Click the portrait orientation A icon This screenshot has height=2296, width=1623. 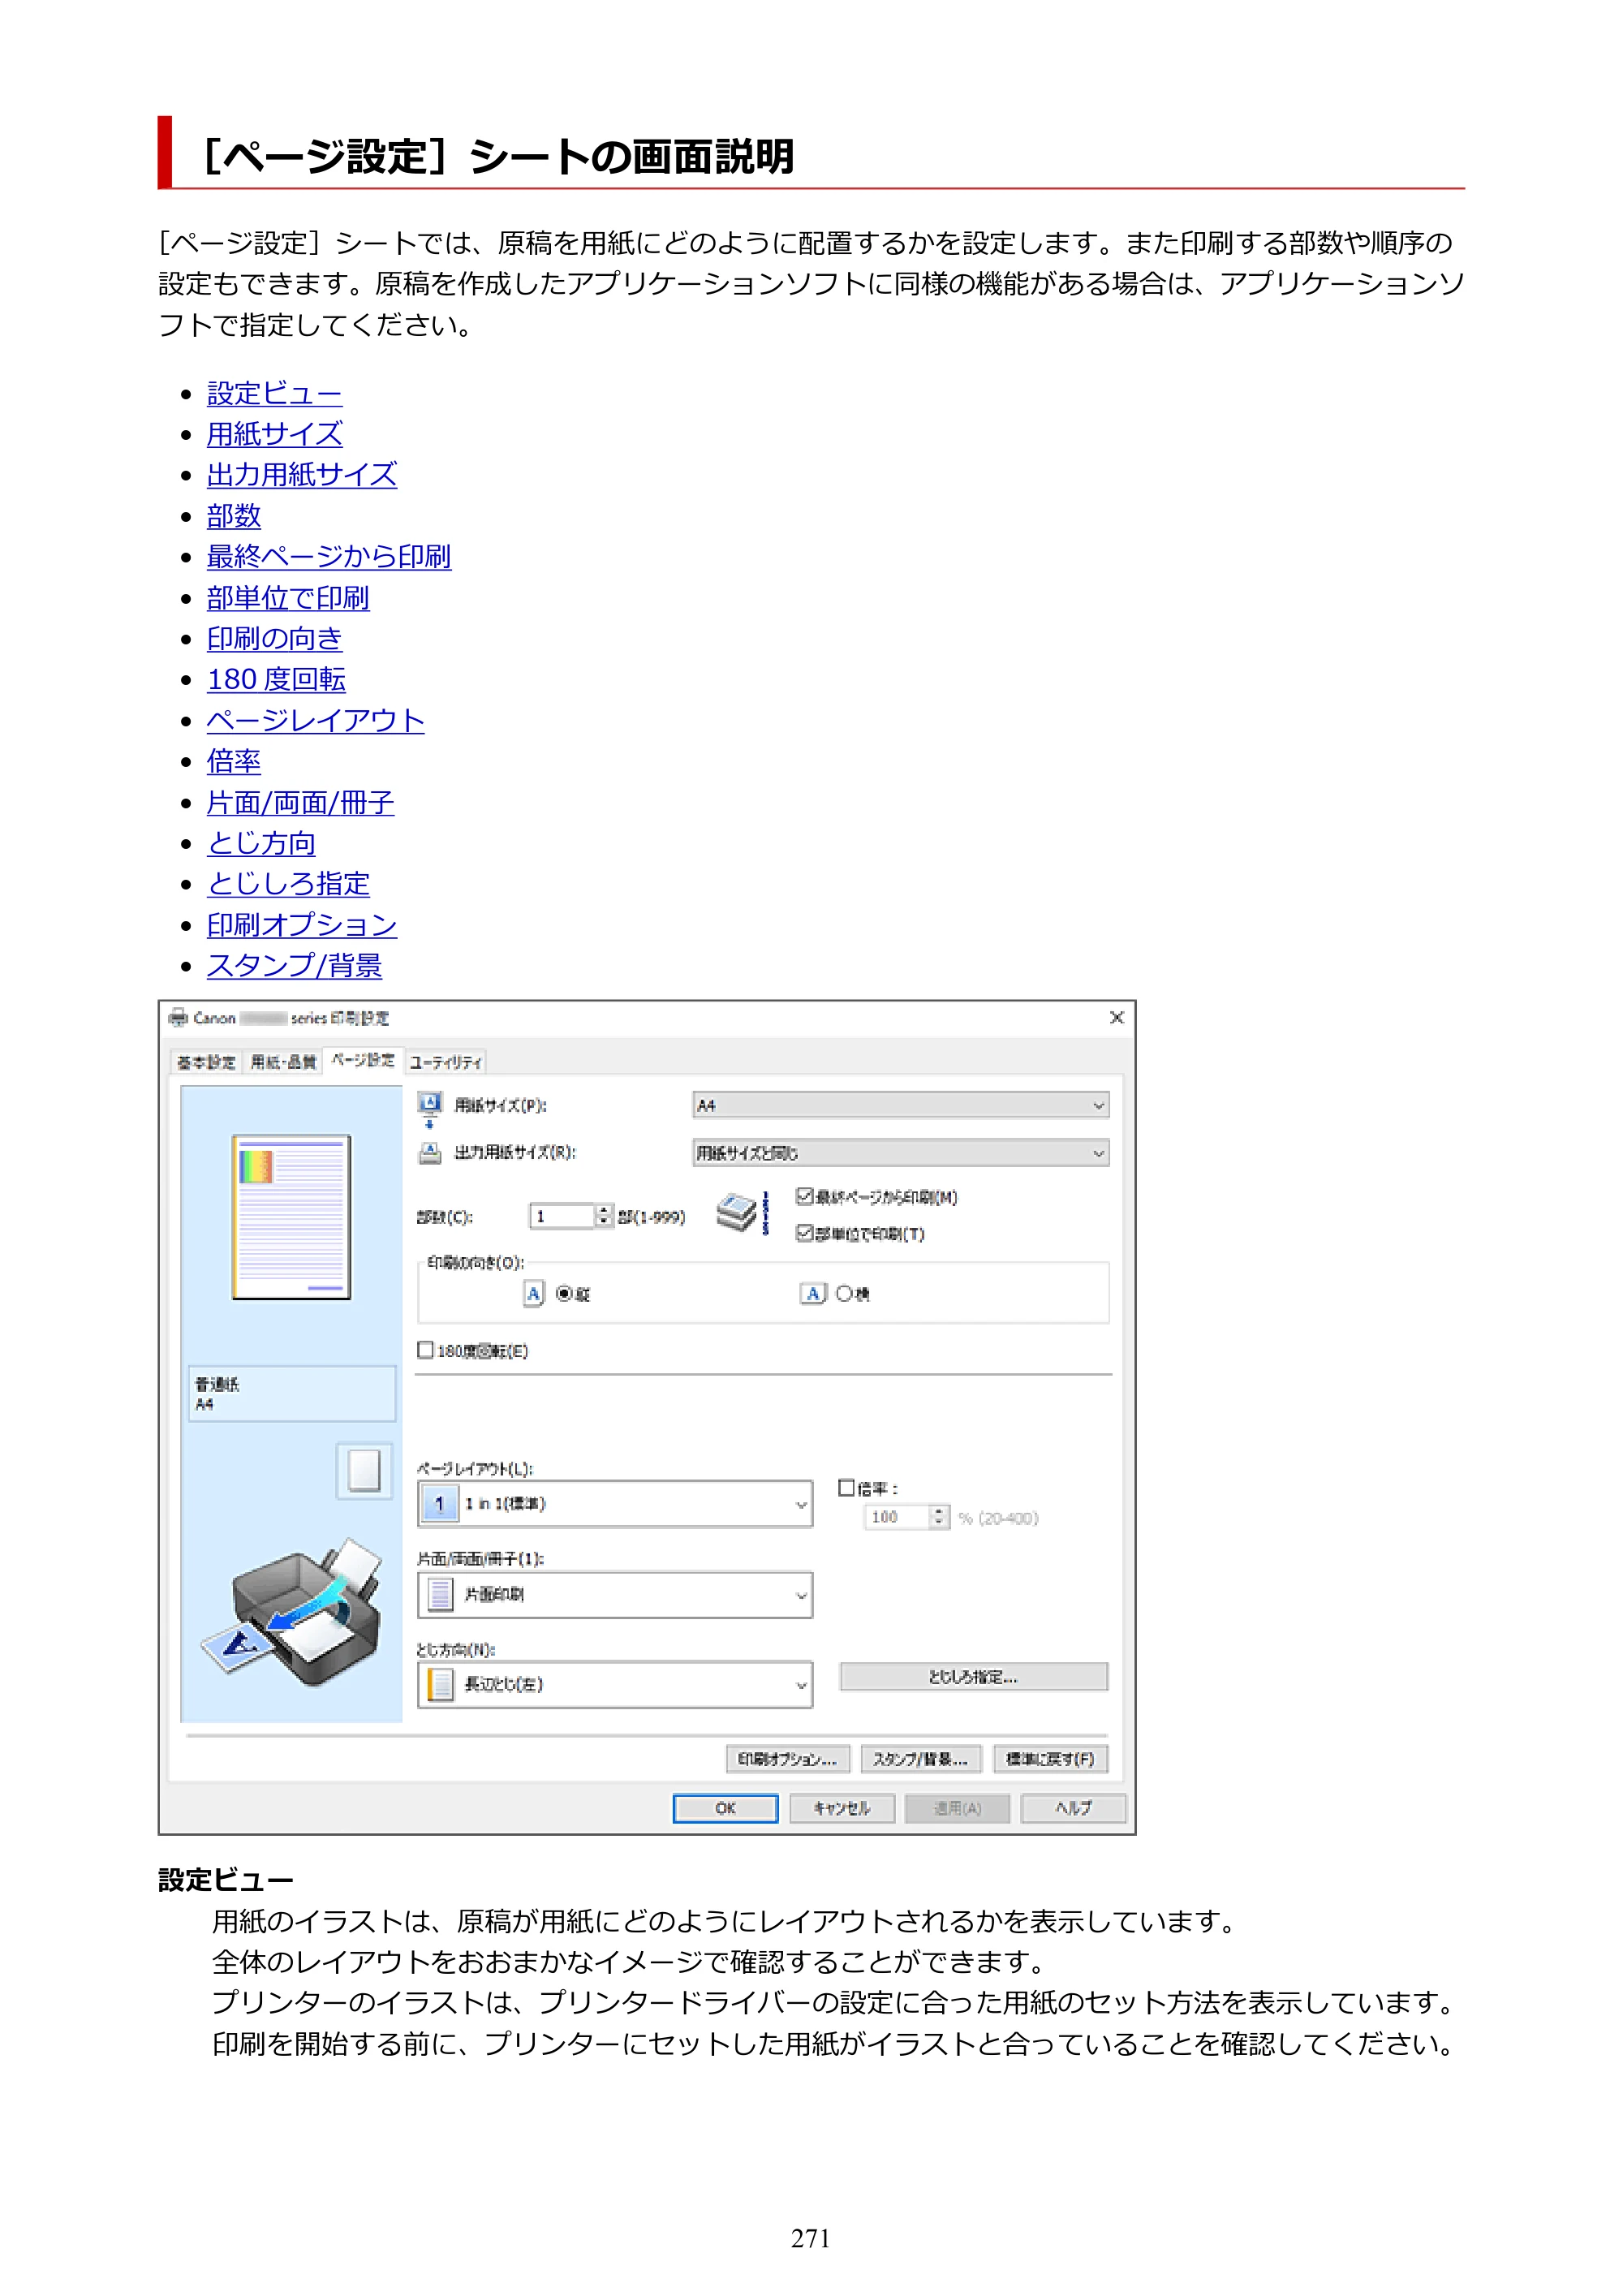[534, 1294]
